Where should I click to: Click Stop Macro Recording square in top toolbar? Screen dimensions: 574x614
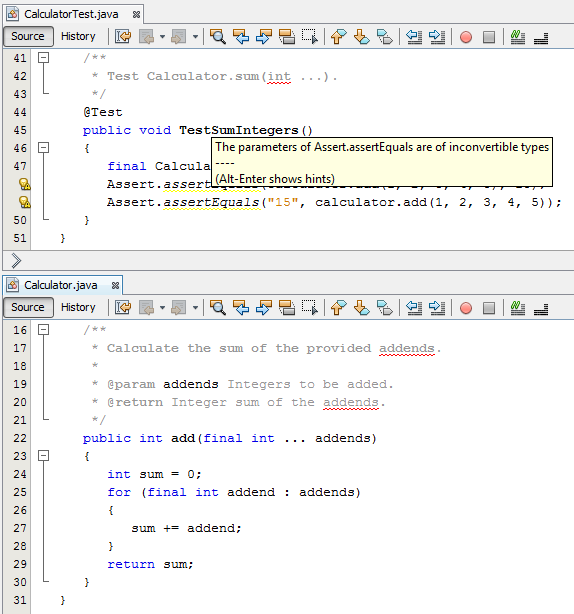pos(489,37)
